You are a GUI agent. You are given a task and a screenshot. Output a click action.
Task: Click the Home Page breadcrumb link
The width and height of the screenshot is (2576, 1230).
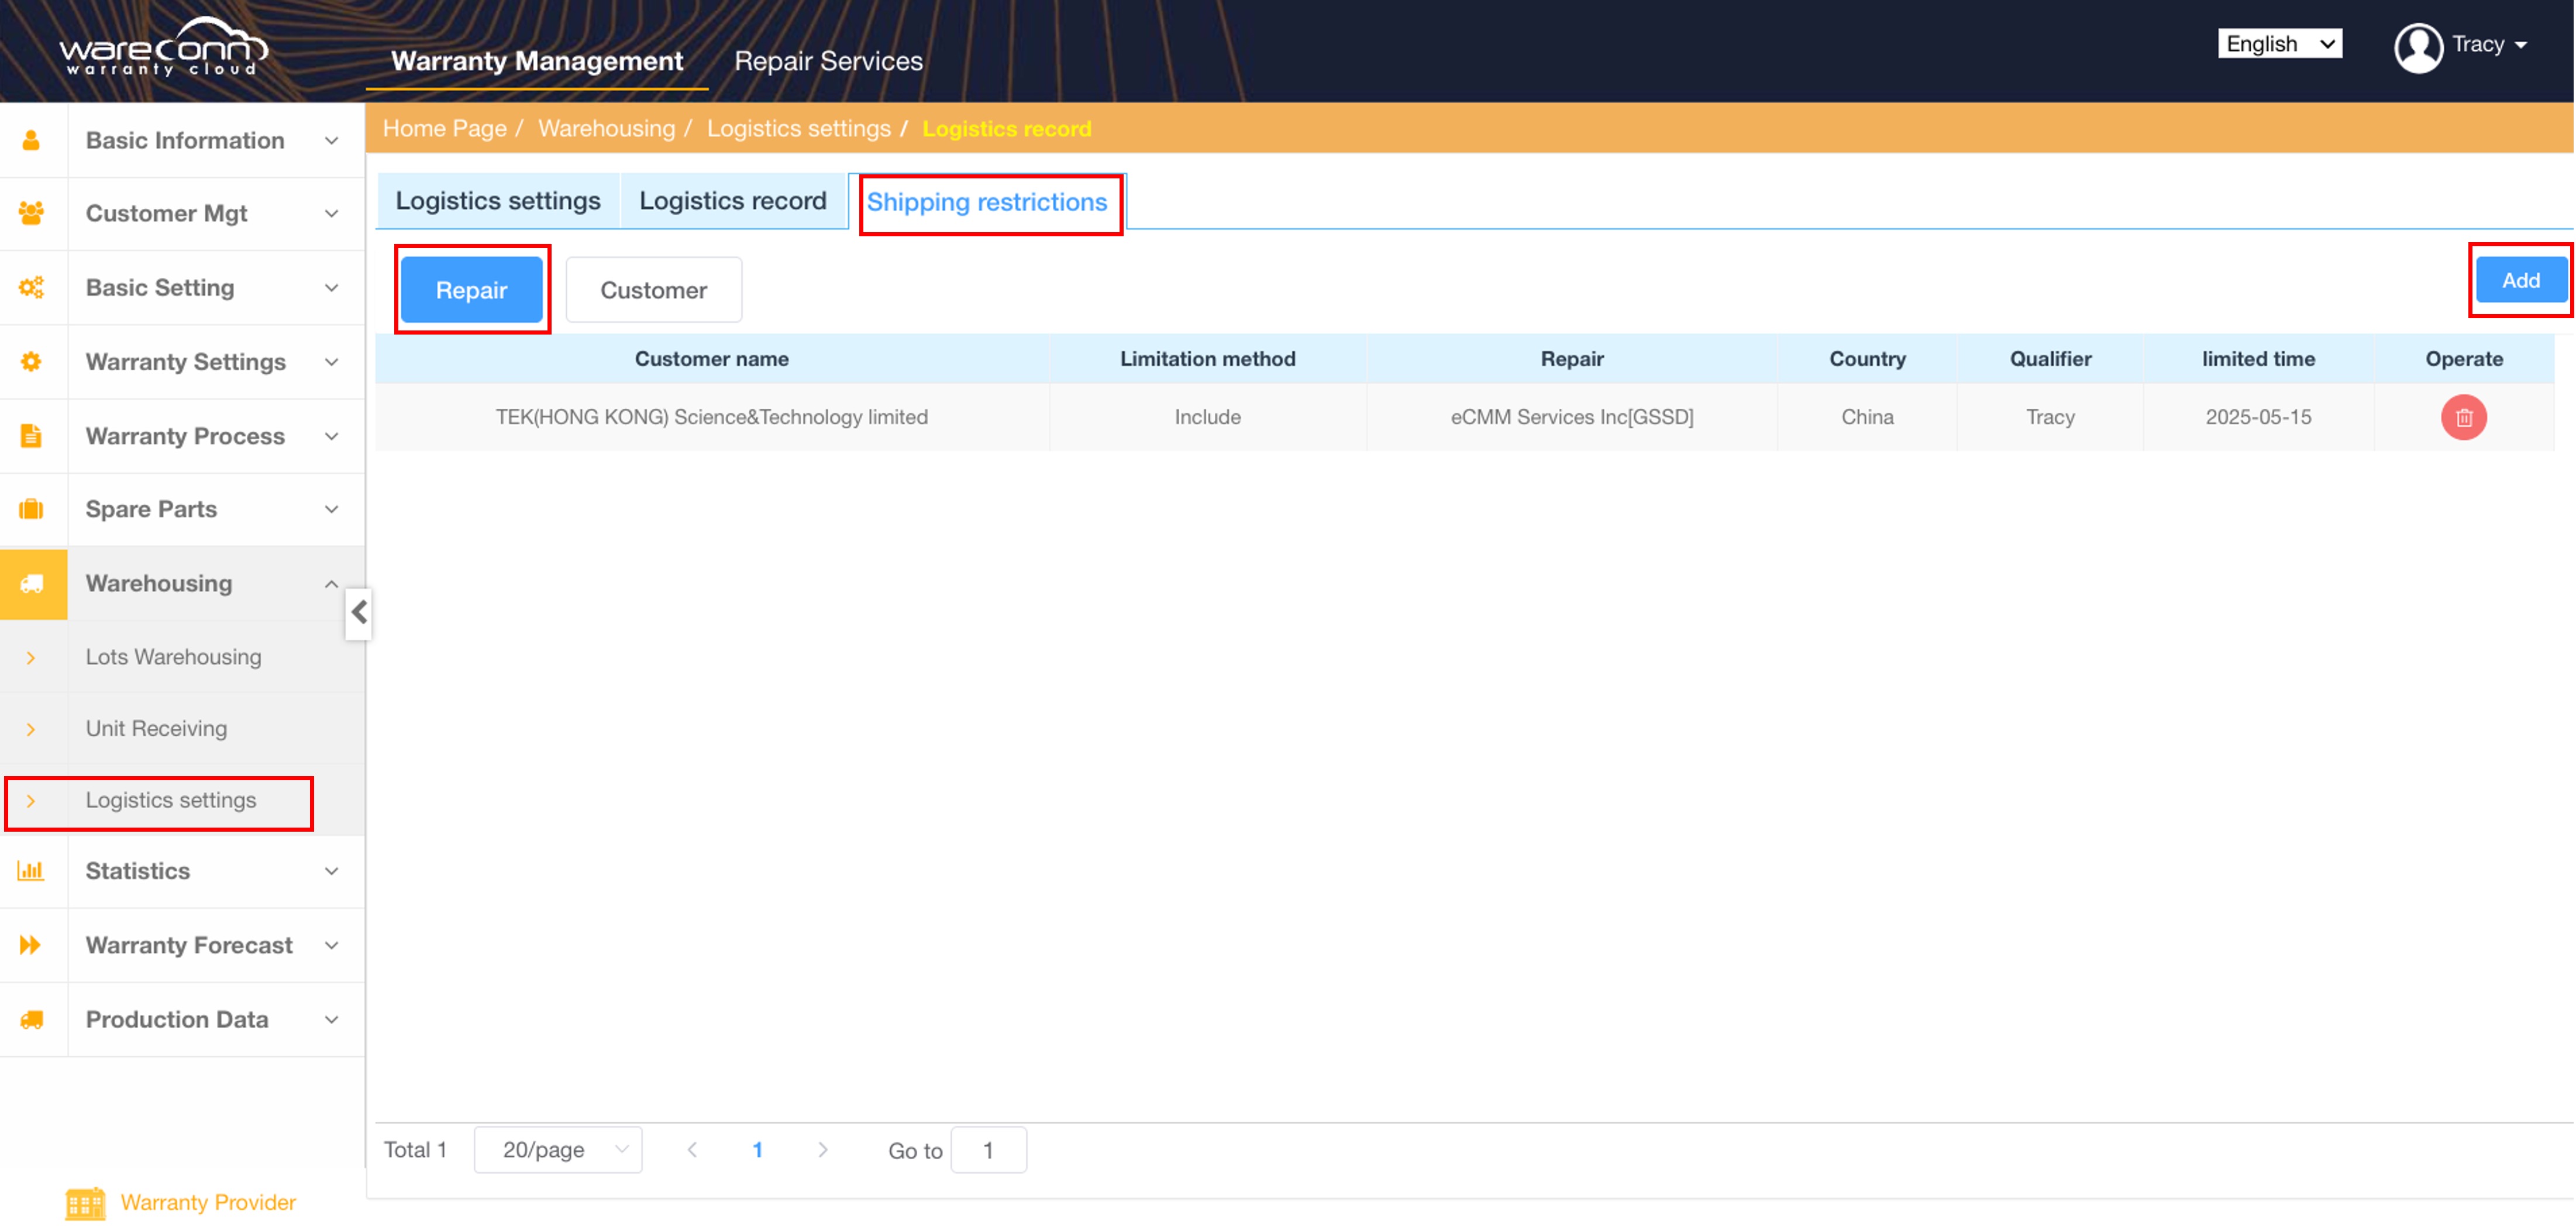(444, 129)
